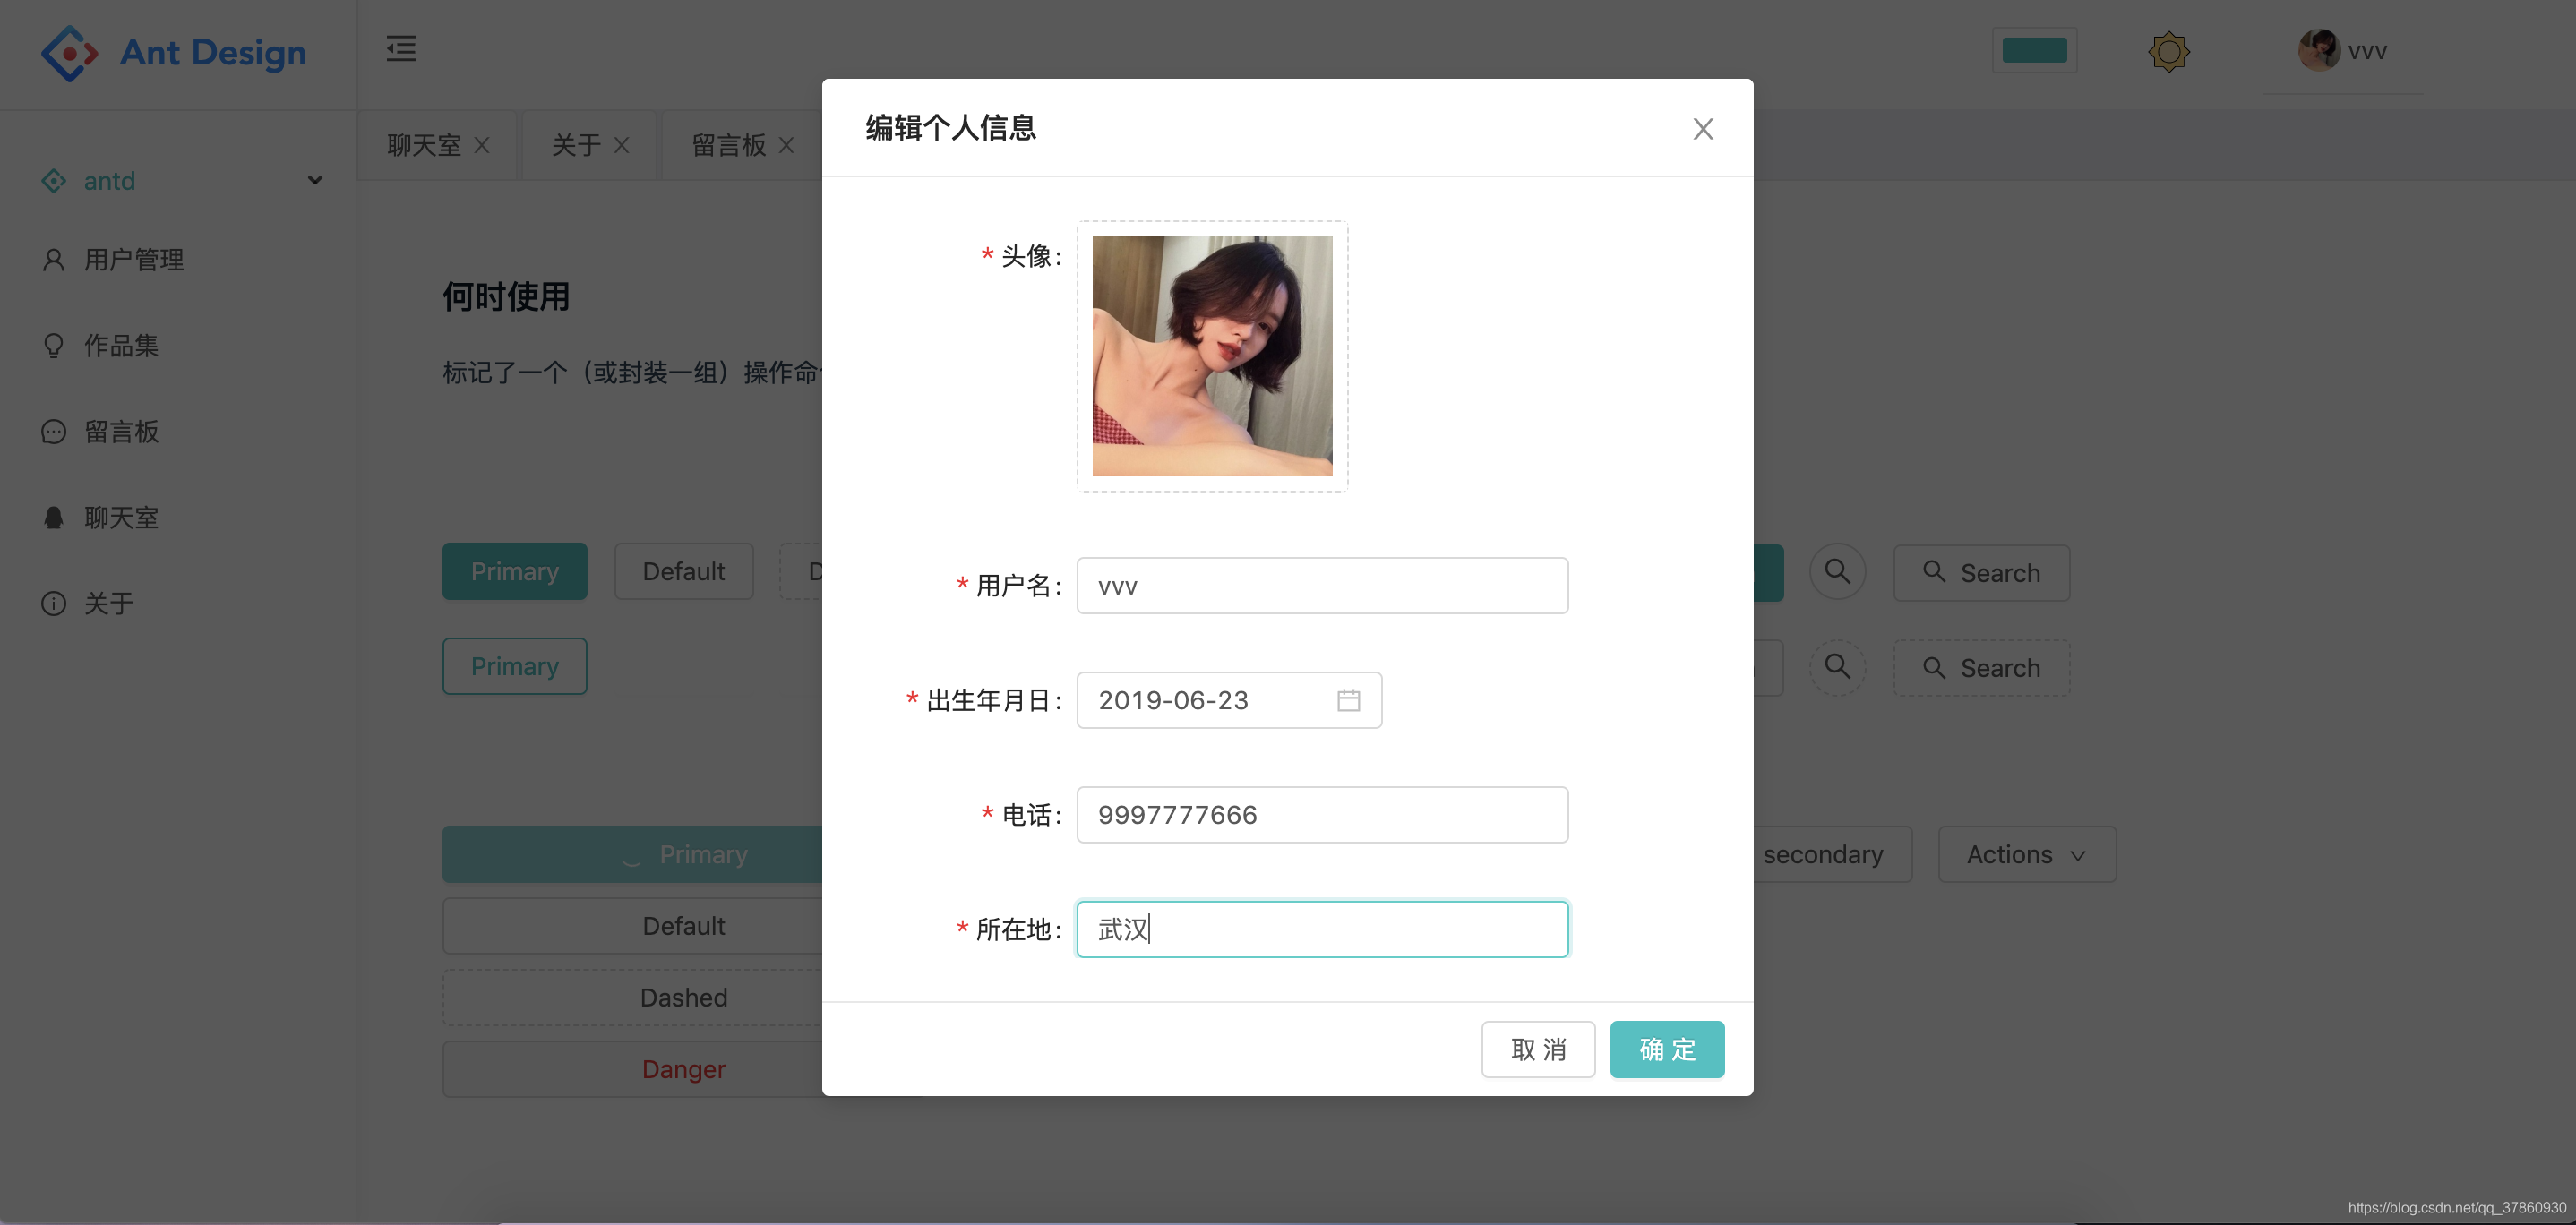Click the secondary button

click(1832, 854)
